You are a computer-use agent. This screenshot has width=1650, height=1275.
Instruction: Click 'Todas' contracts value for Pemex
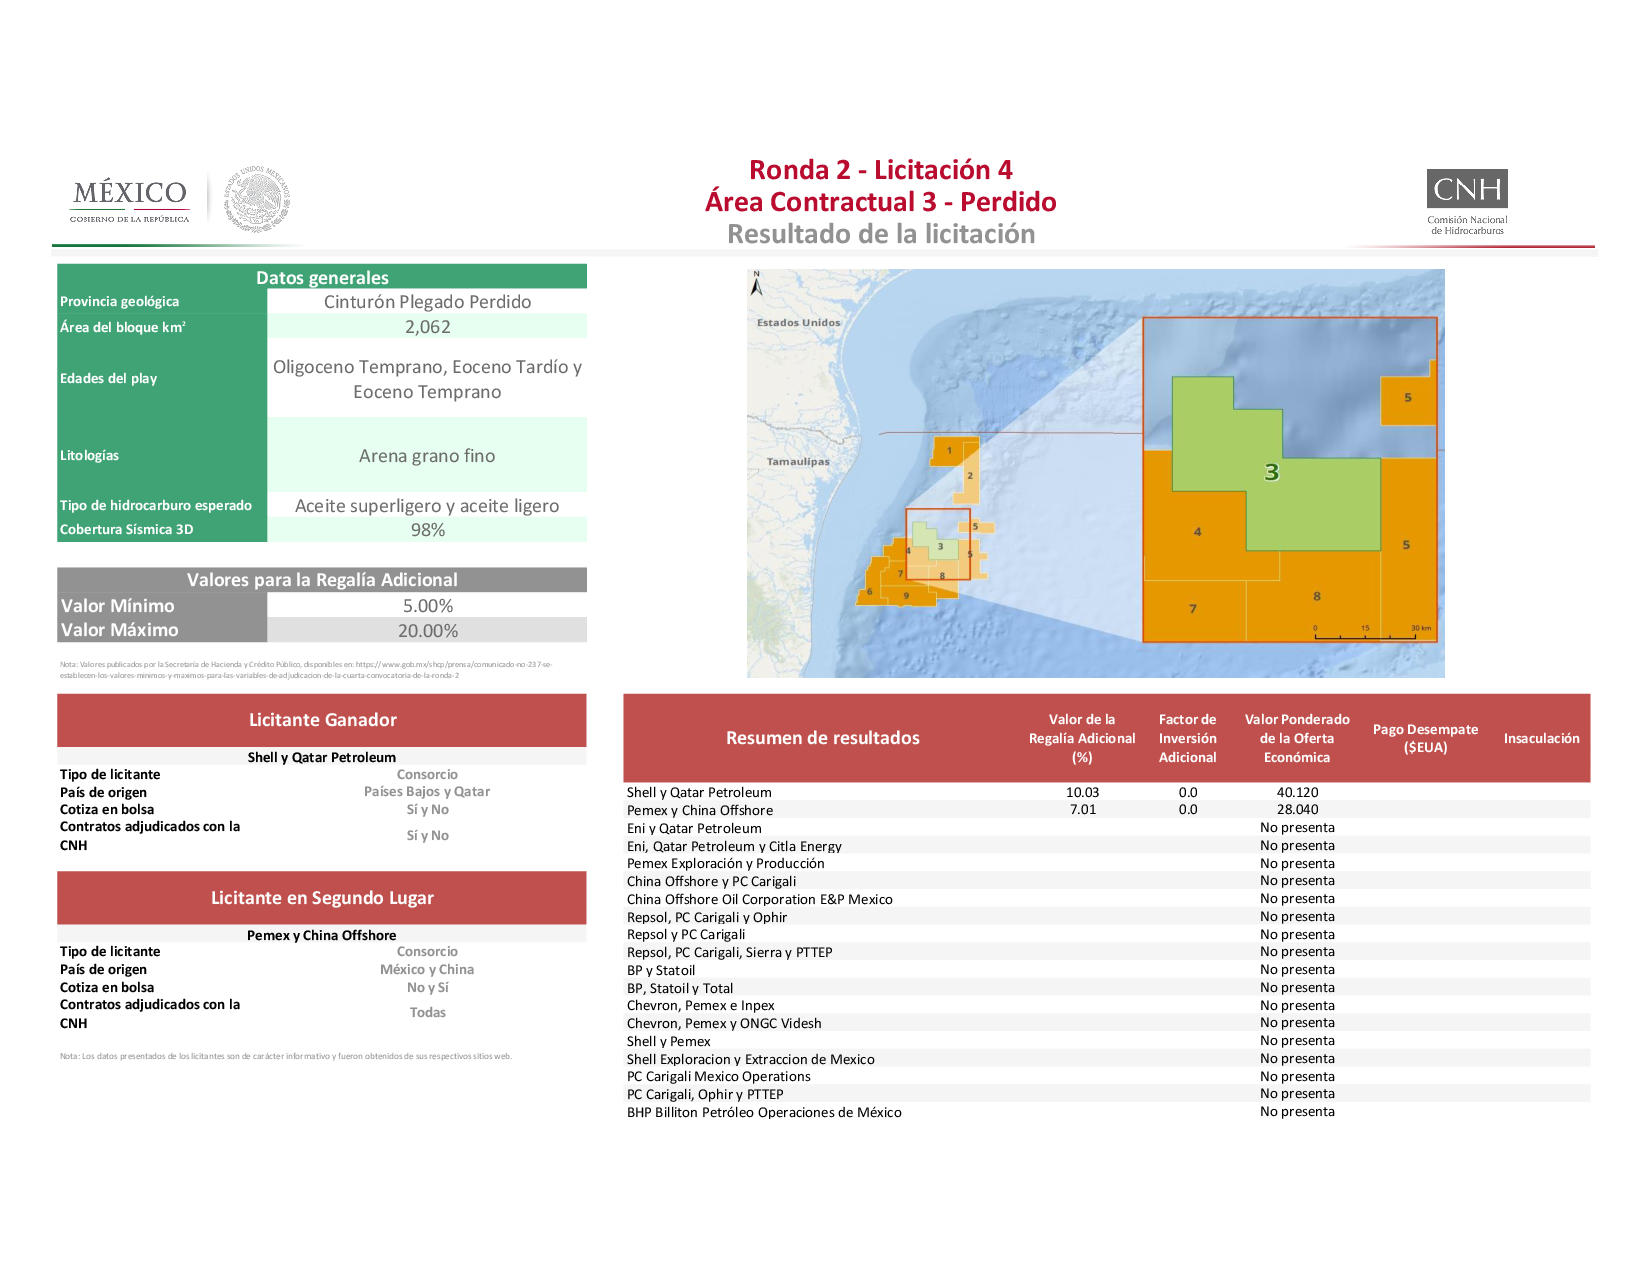point(427,1013)
